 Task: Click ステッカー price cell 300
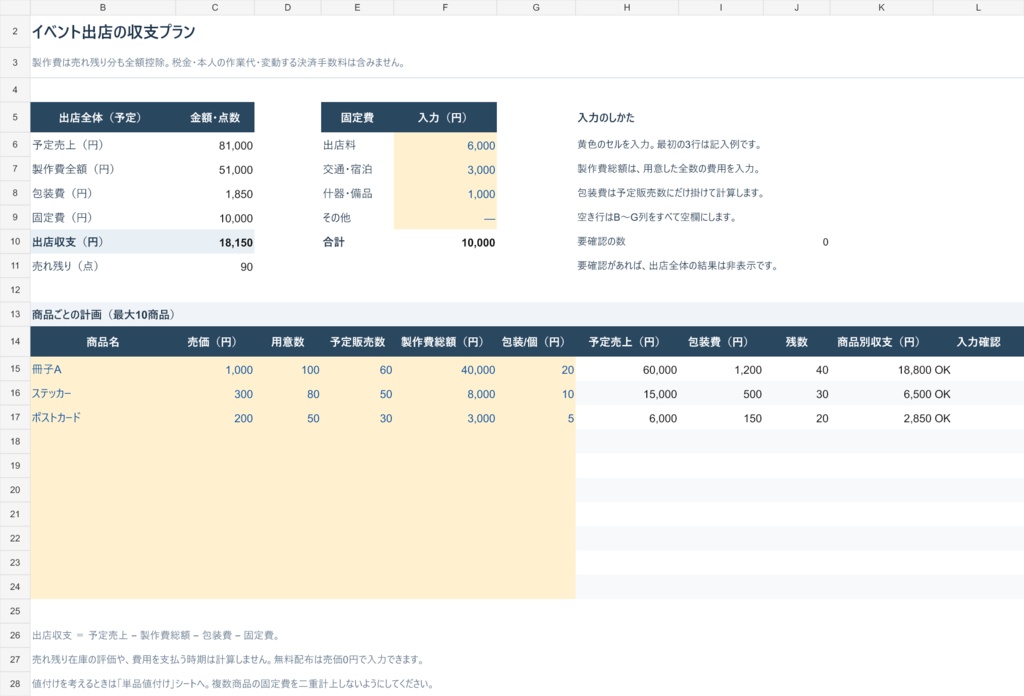pos(215,394)
